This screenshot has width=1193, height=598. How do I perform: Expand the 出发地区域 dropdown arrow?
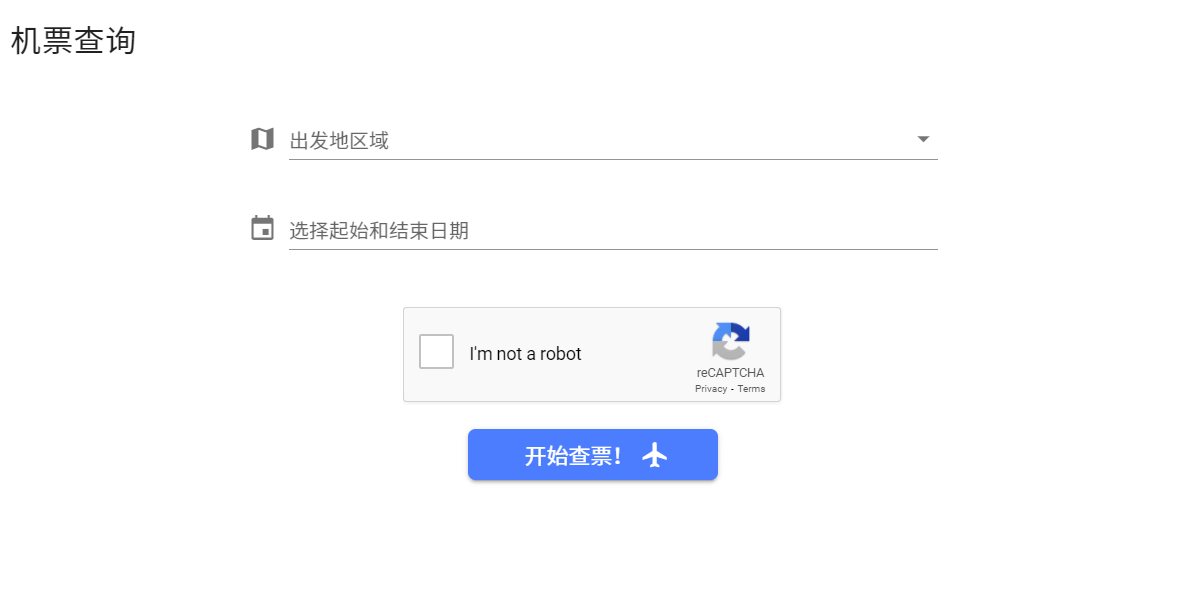(x=923, y=139)
